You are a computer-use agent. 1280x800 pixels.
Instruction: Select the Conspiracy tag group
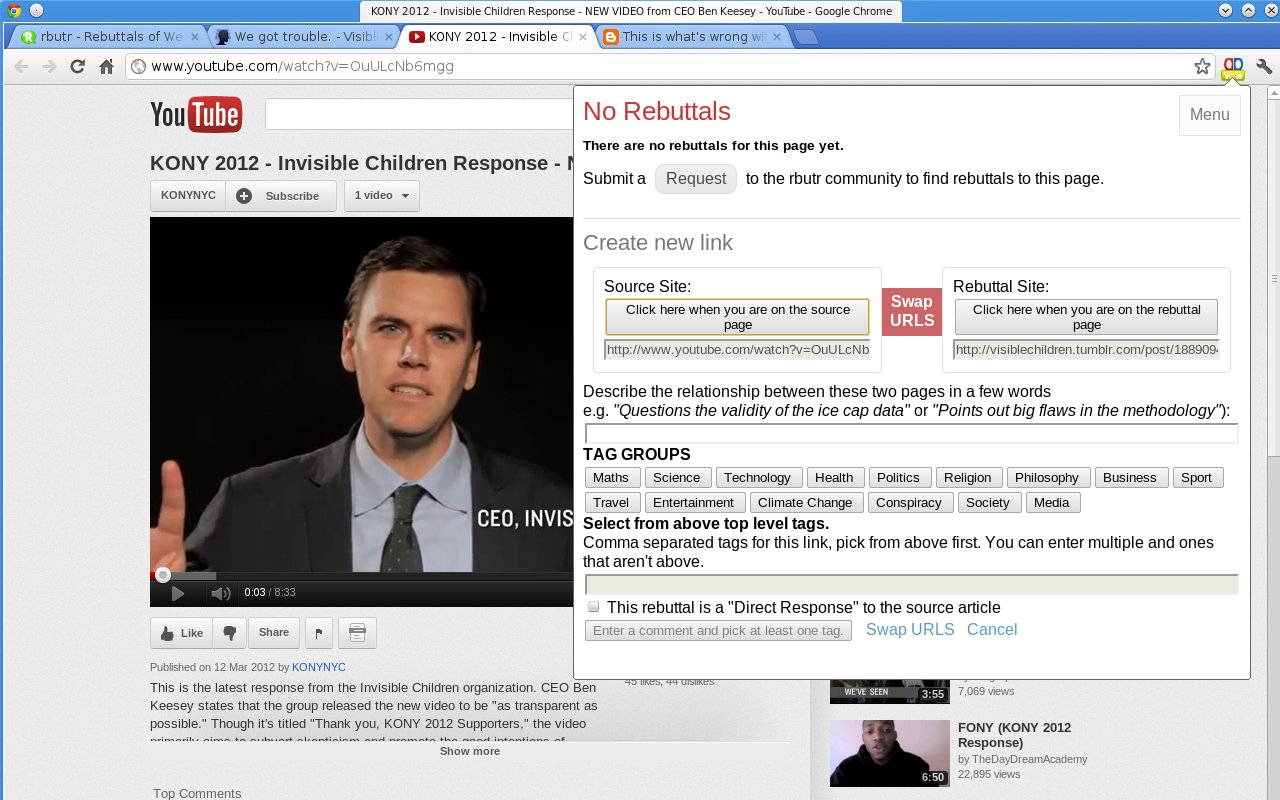click(x=909, y=503)
